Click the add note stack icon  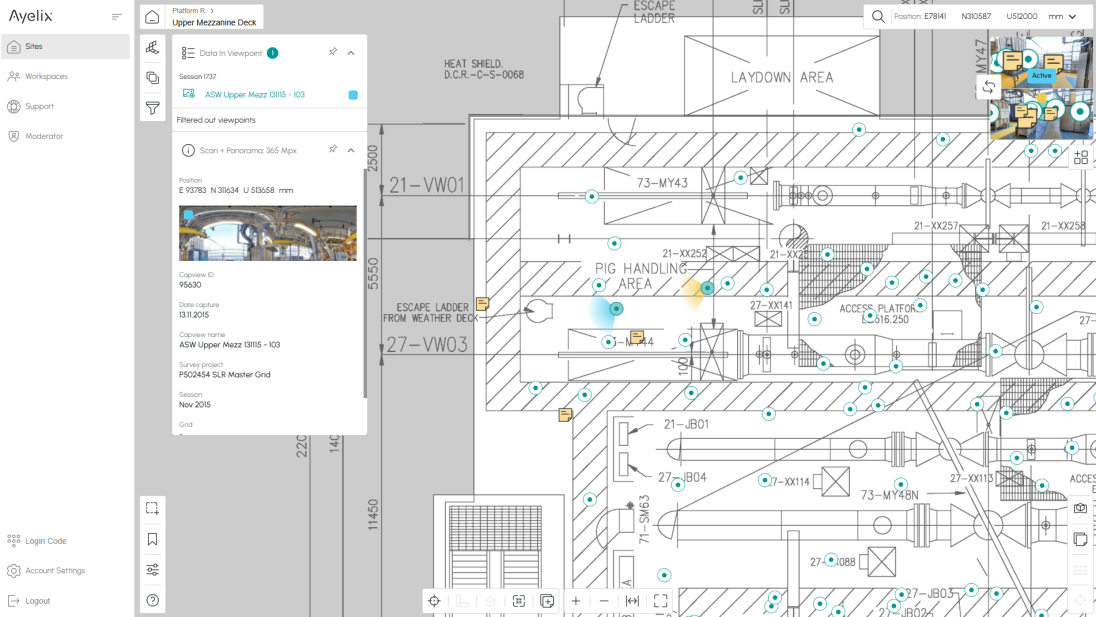point(547,601)
